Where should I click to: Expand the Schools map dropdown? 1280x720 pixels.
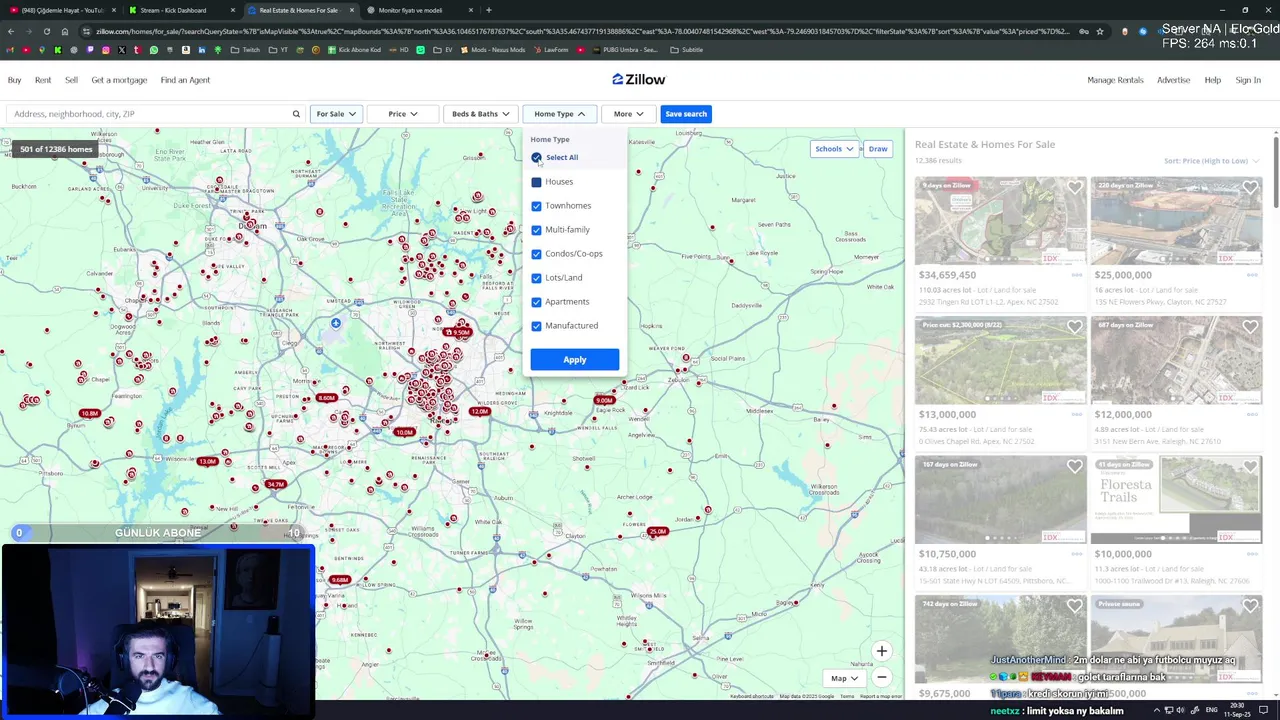[834, 149]
